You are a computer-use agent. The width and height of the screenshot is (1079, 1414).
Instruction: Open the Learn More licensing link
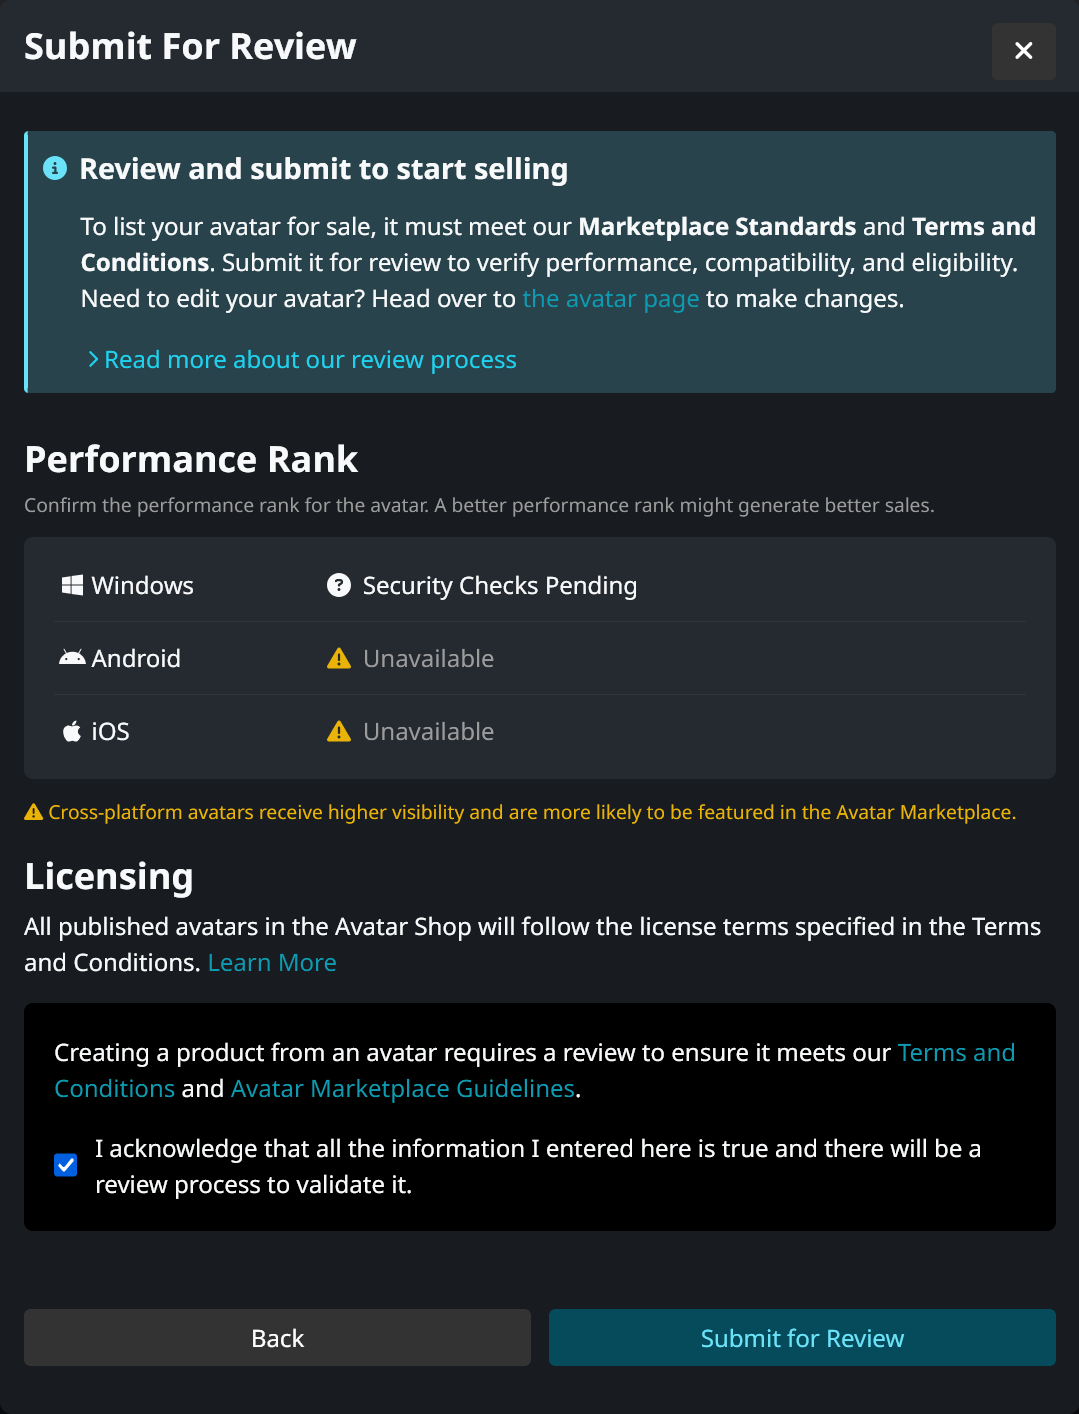coord(272,963)
